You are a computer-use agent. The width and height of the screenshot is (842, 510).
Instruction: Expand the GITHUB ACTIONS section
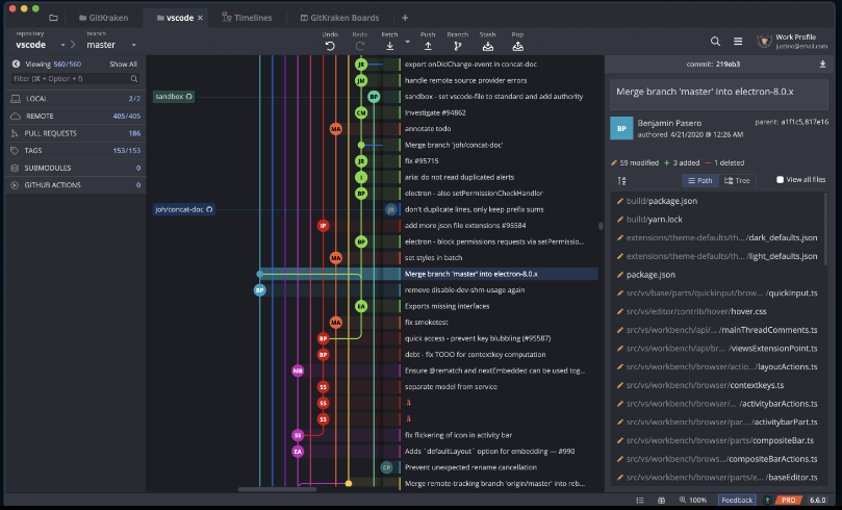pos(75,185)
